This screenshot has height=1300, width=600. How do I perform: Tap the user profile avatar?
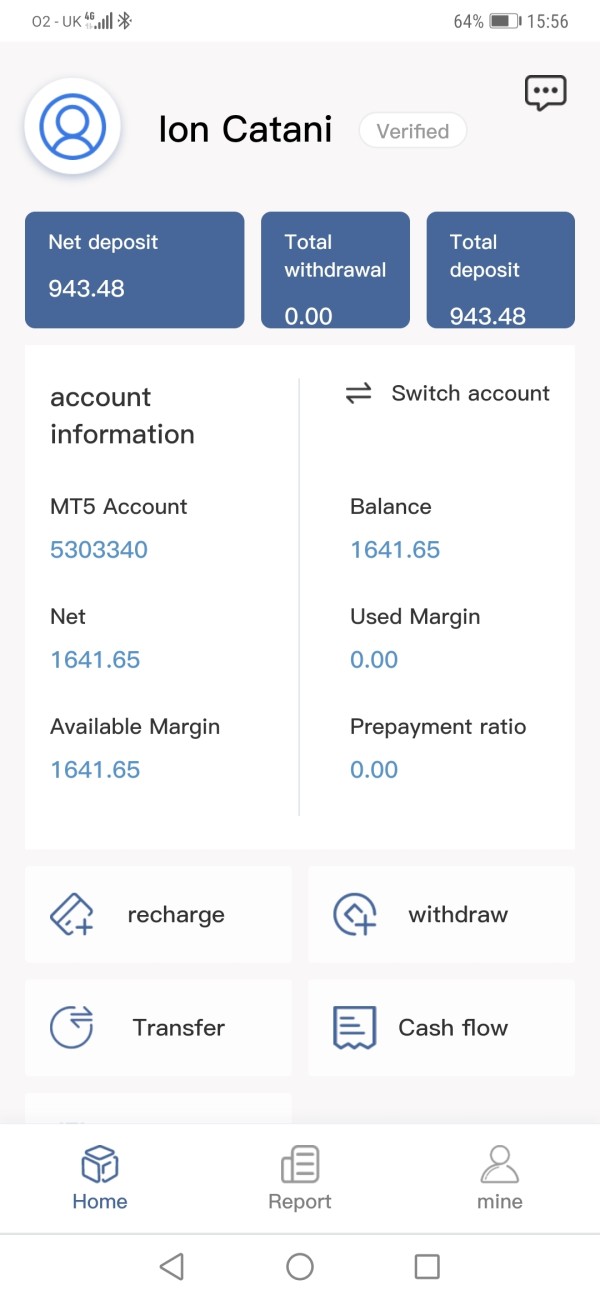coord(72,126)
